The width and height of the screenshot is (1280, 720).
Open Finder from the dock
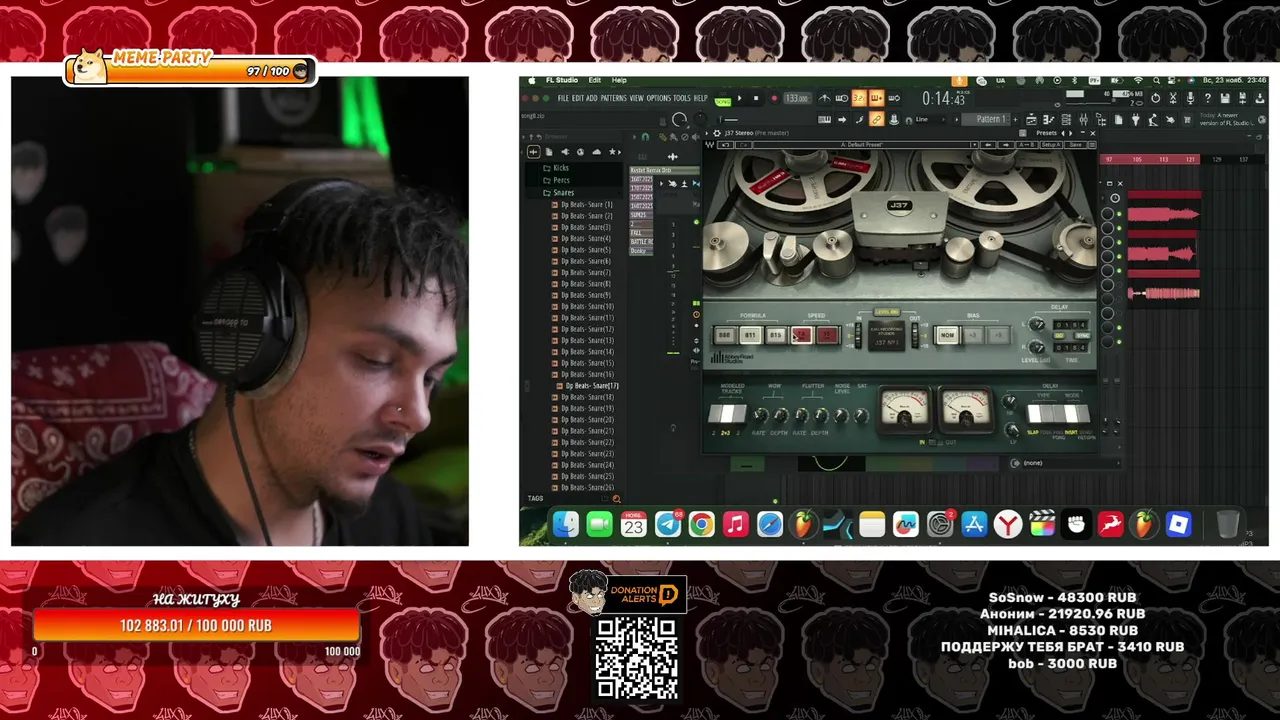click(566, 524)
